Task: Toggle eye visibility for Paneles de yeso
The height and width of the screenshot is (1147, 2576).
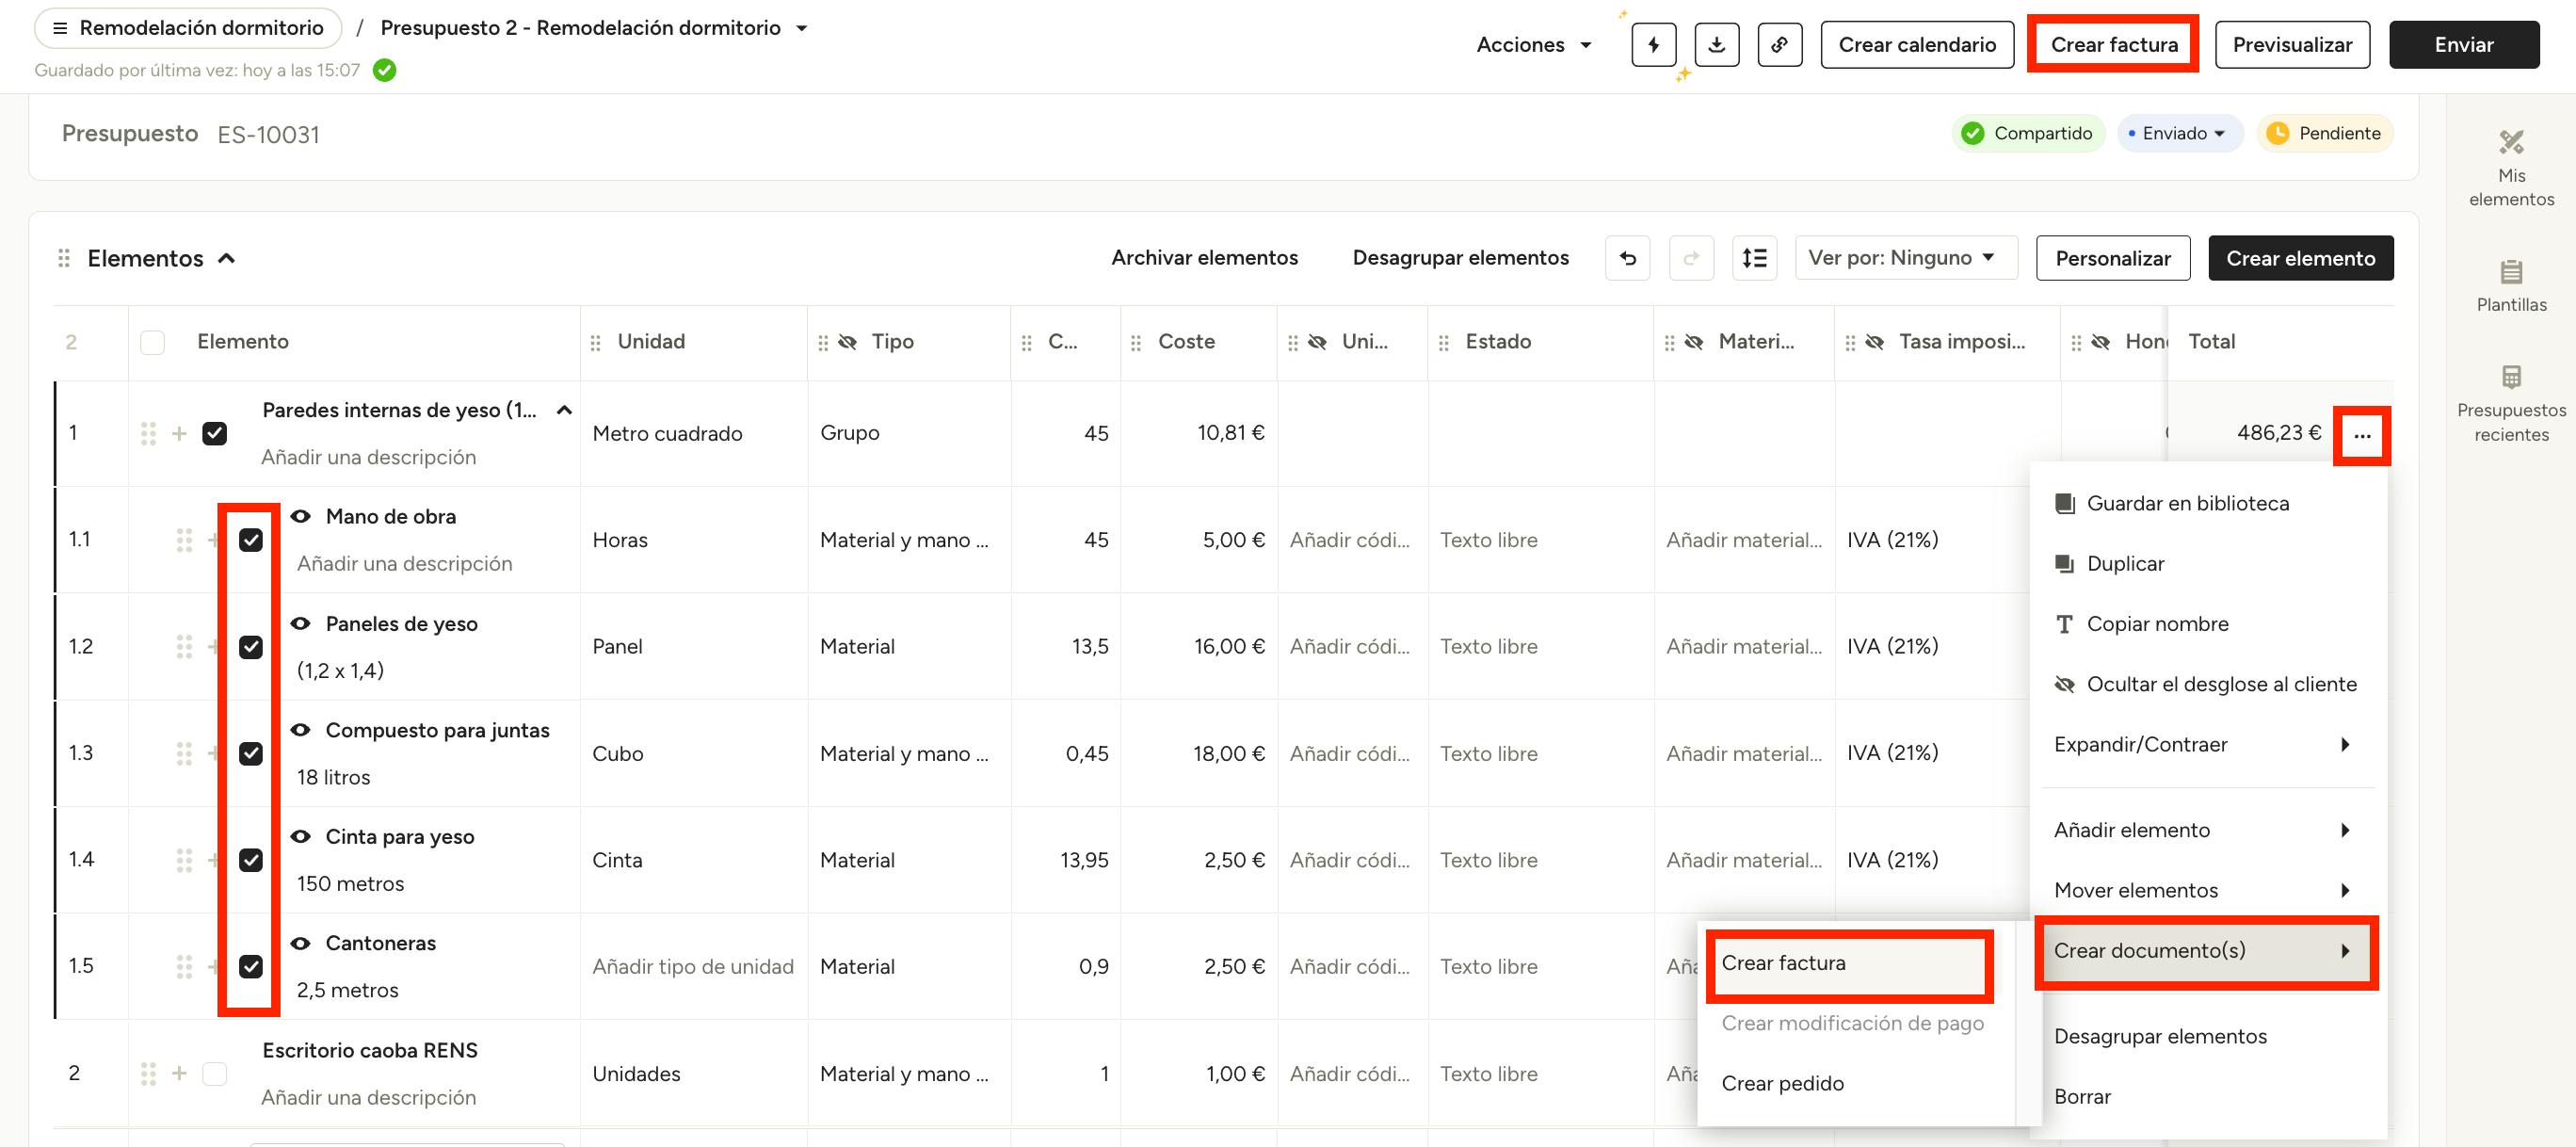Action: (300, 623)
